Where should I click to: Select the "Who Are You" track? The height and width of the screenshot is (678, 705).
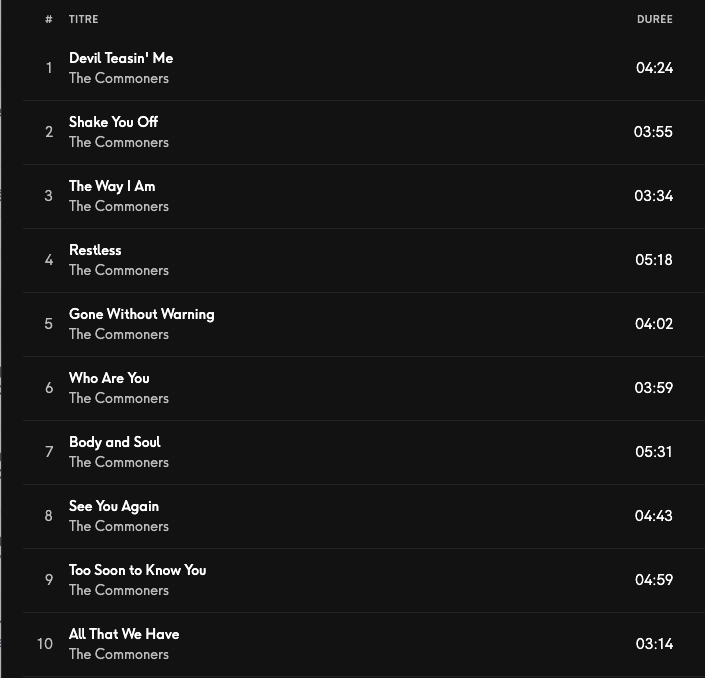pyautogui.click(x=109, y=378)
